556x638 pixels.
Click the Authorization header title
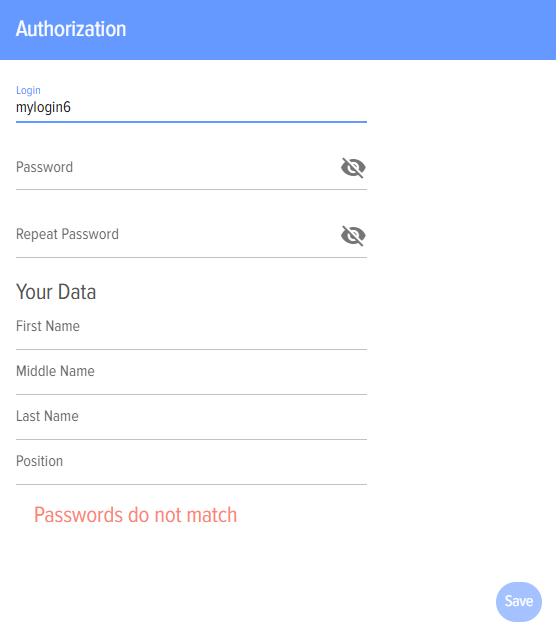tap(71, 29)
